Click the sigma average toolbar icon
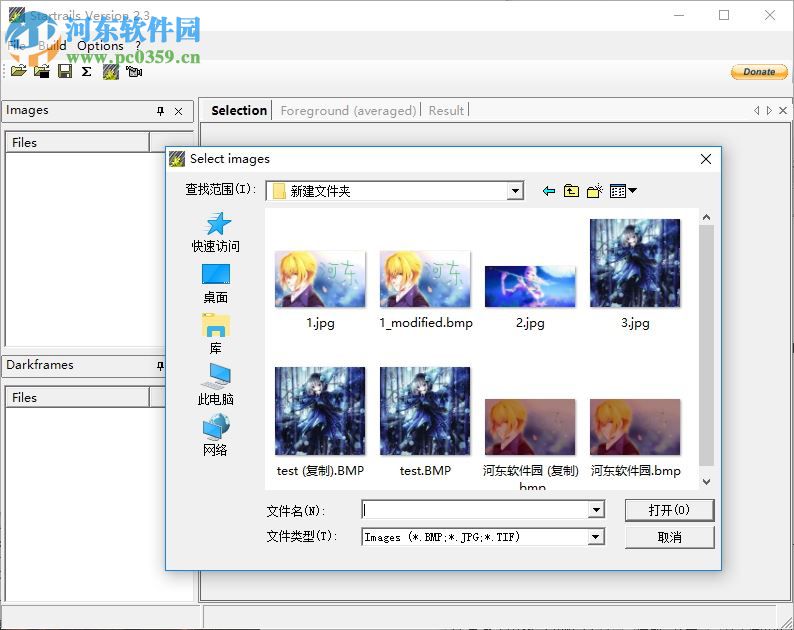 coord(87,71)
